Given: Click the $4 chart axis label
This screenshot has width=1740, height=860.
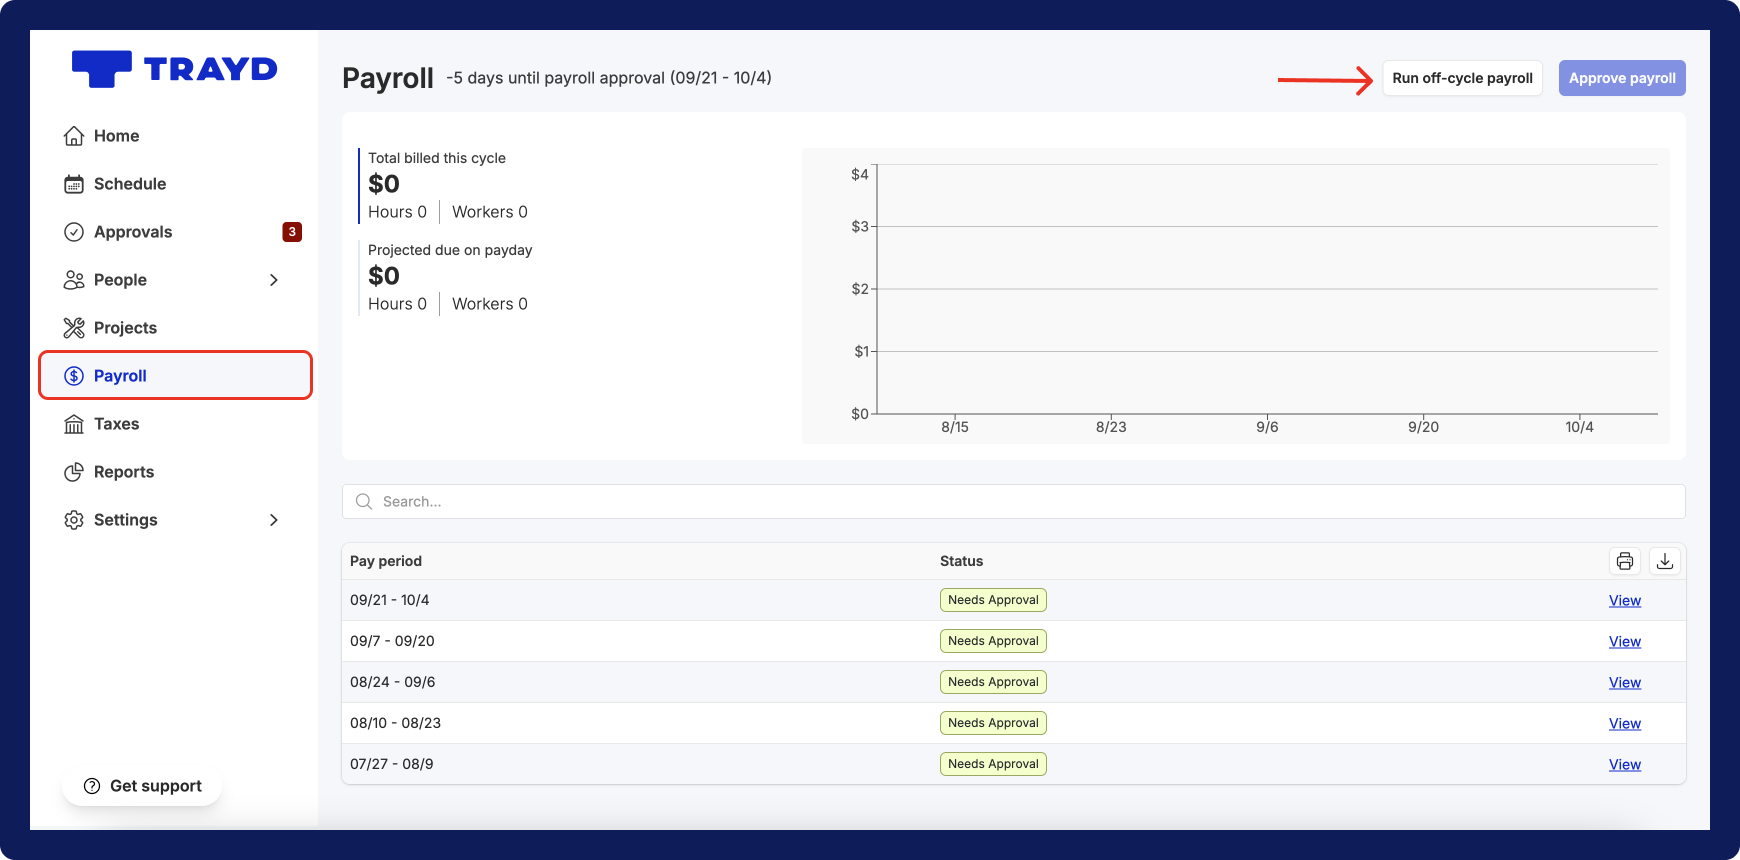Looking at the screenshot, I should click(859, 174).
